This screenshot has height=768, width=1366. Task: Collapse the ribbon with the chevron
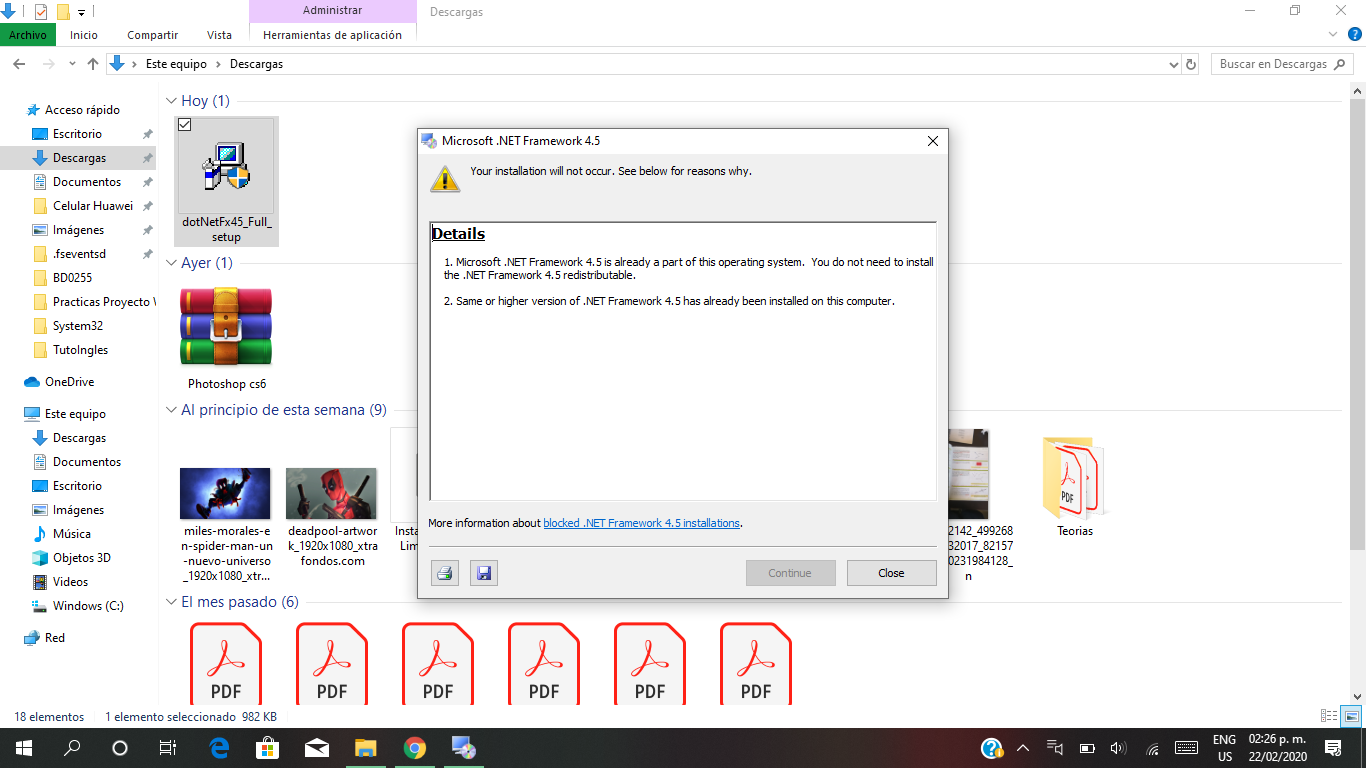click(1333, 35)
